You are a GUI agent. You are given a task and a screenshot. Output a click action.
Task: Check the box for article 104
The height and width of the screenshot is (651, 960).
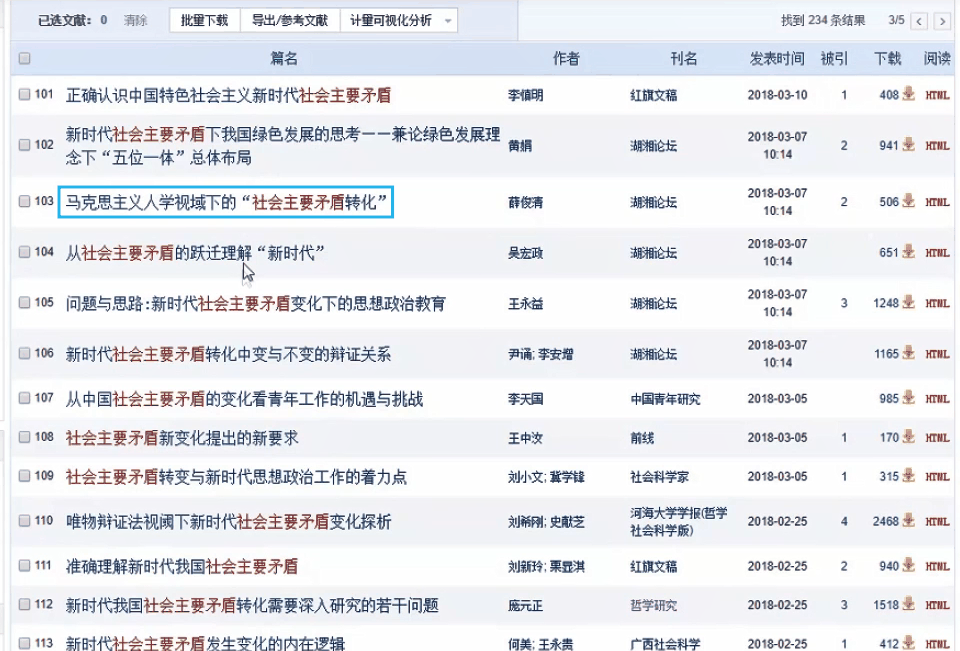pyautogui.click(x=24, y=252)
